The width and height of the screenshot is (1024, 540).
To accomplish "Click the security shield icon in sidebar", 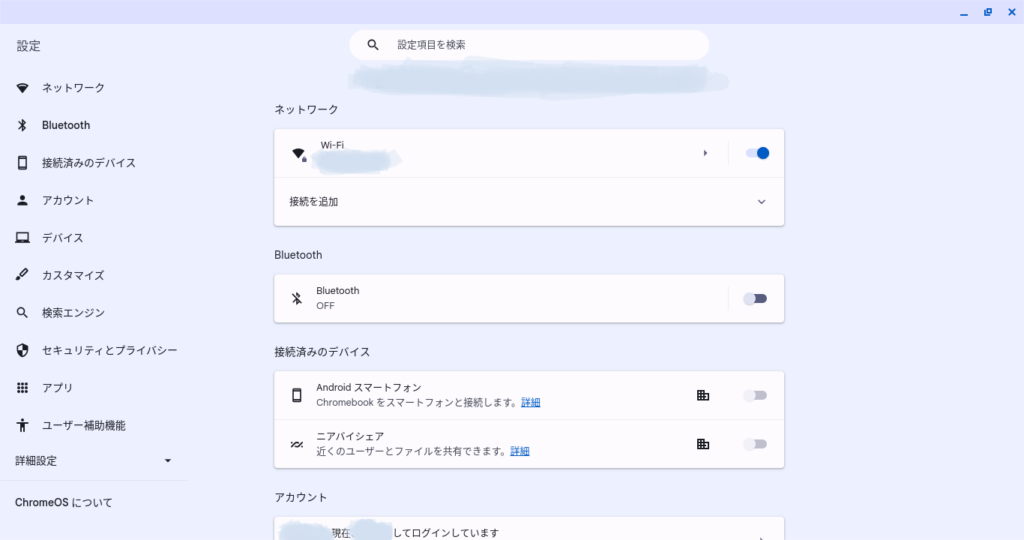I will pyautogui.click(x=22, y=350).
